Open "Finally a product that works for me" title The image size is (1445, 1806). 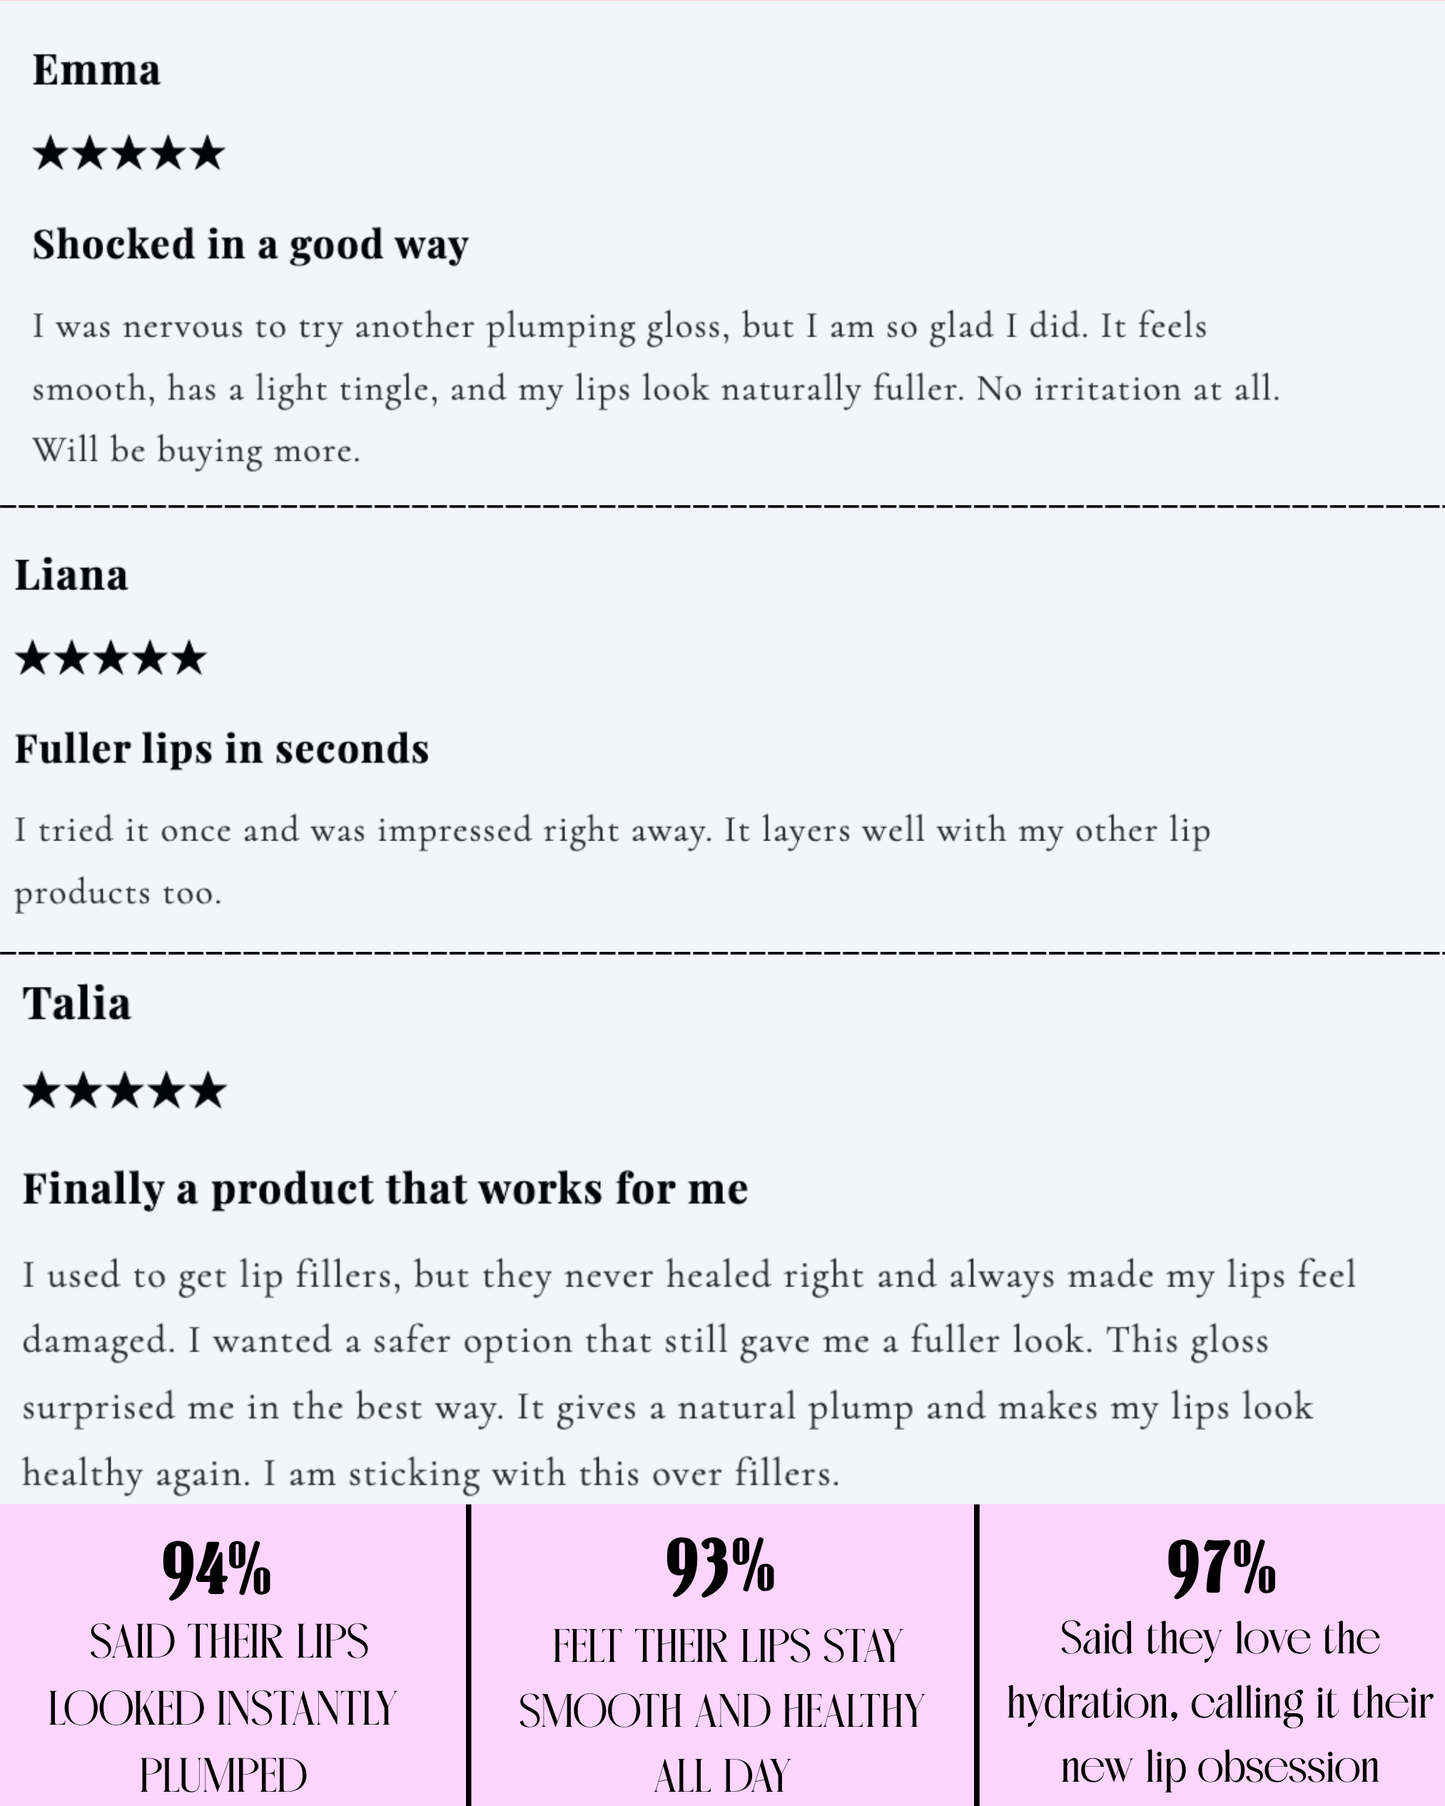point(385,1189)
